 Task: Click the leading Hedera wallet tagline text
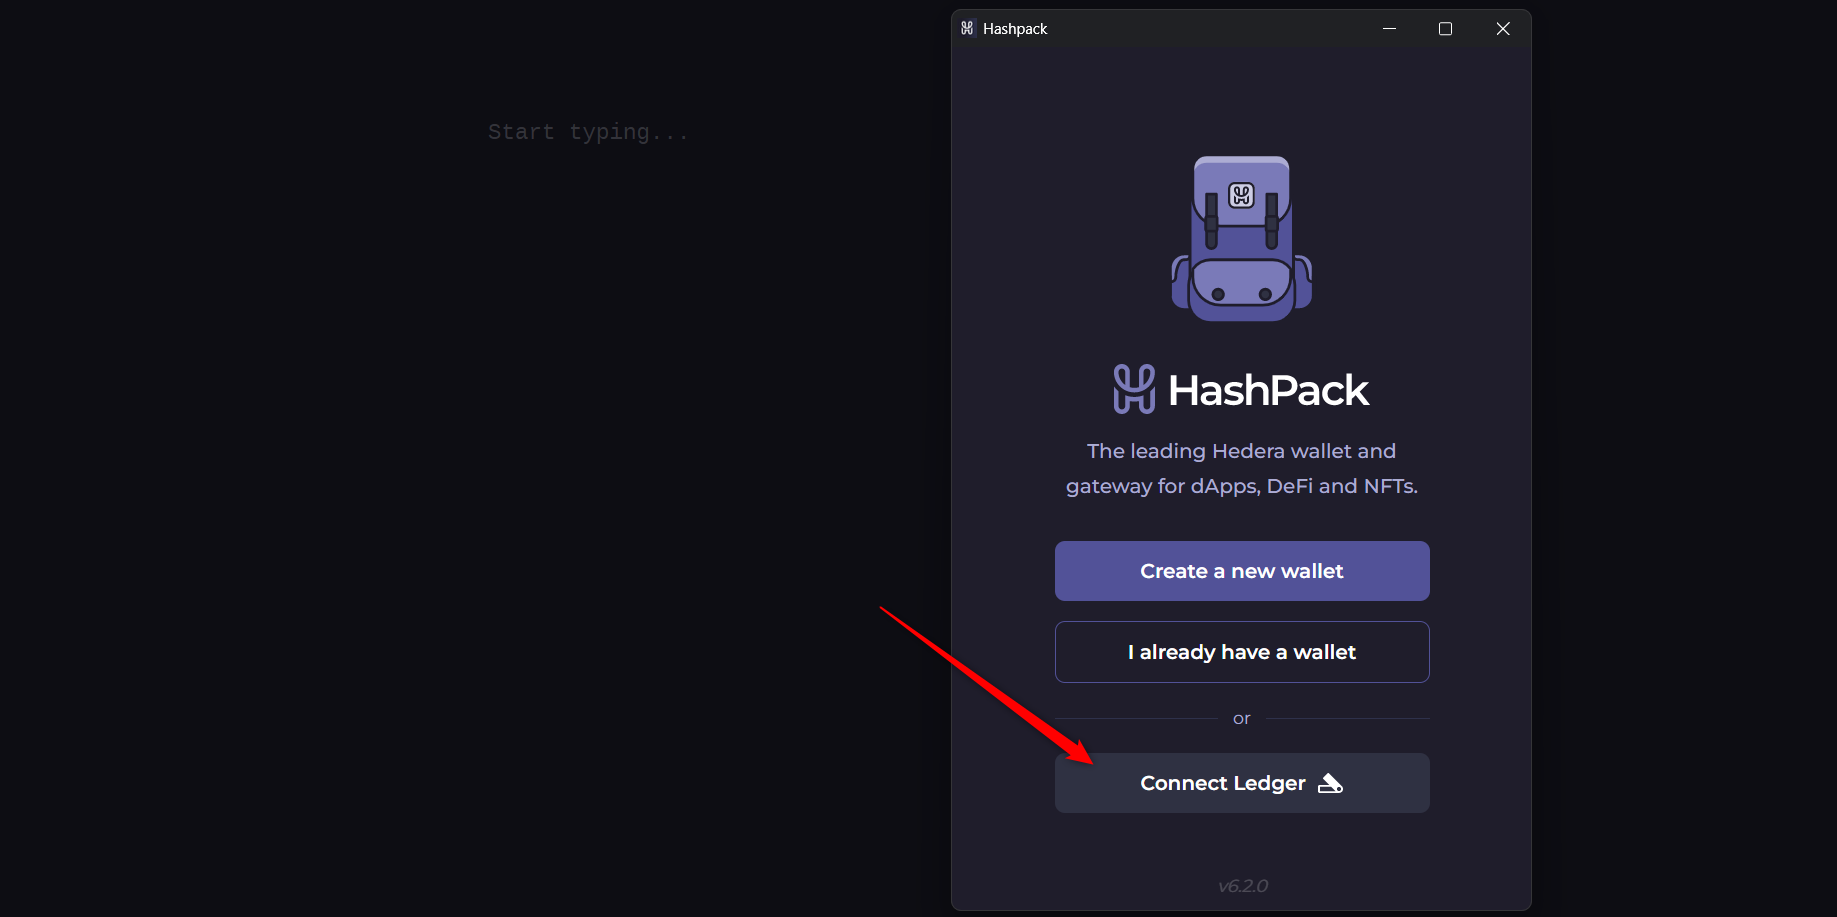1242,468
